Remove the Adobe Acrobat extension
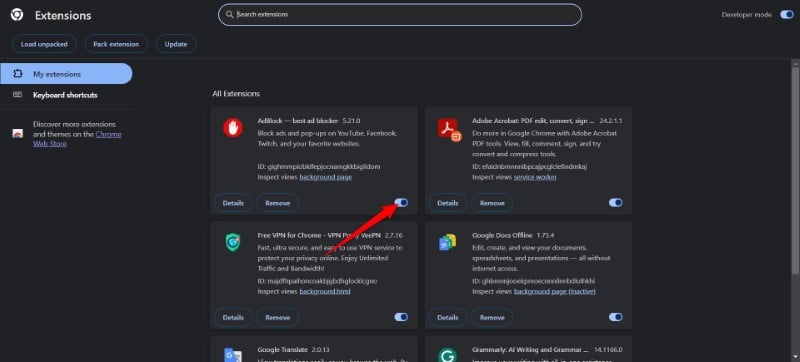The image size is (800, 362). tap(492, 203)
